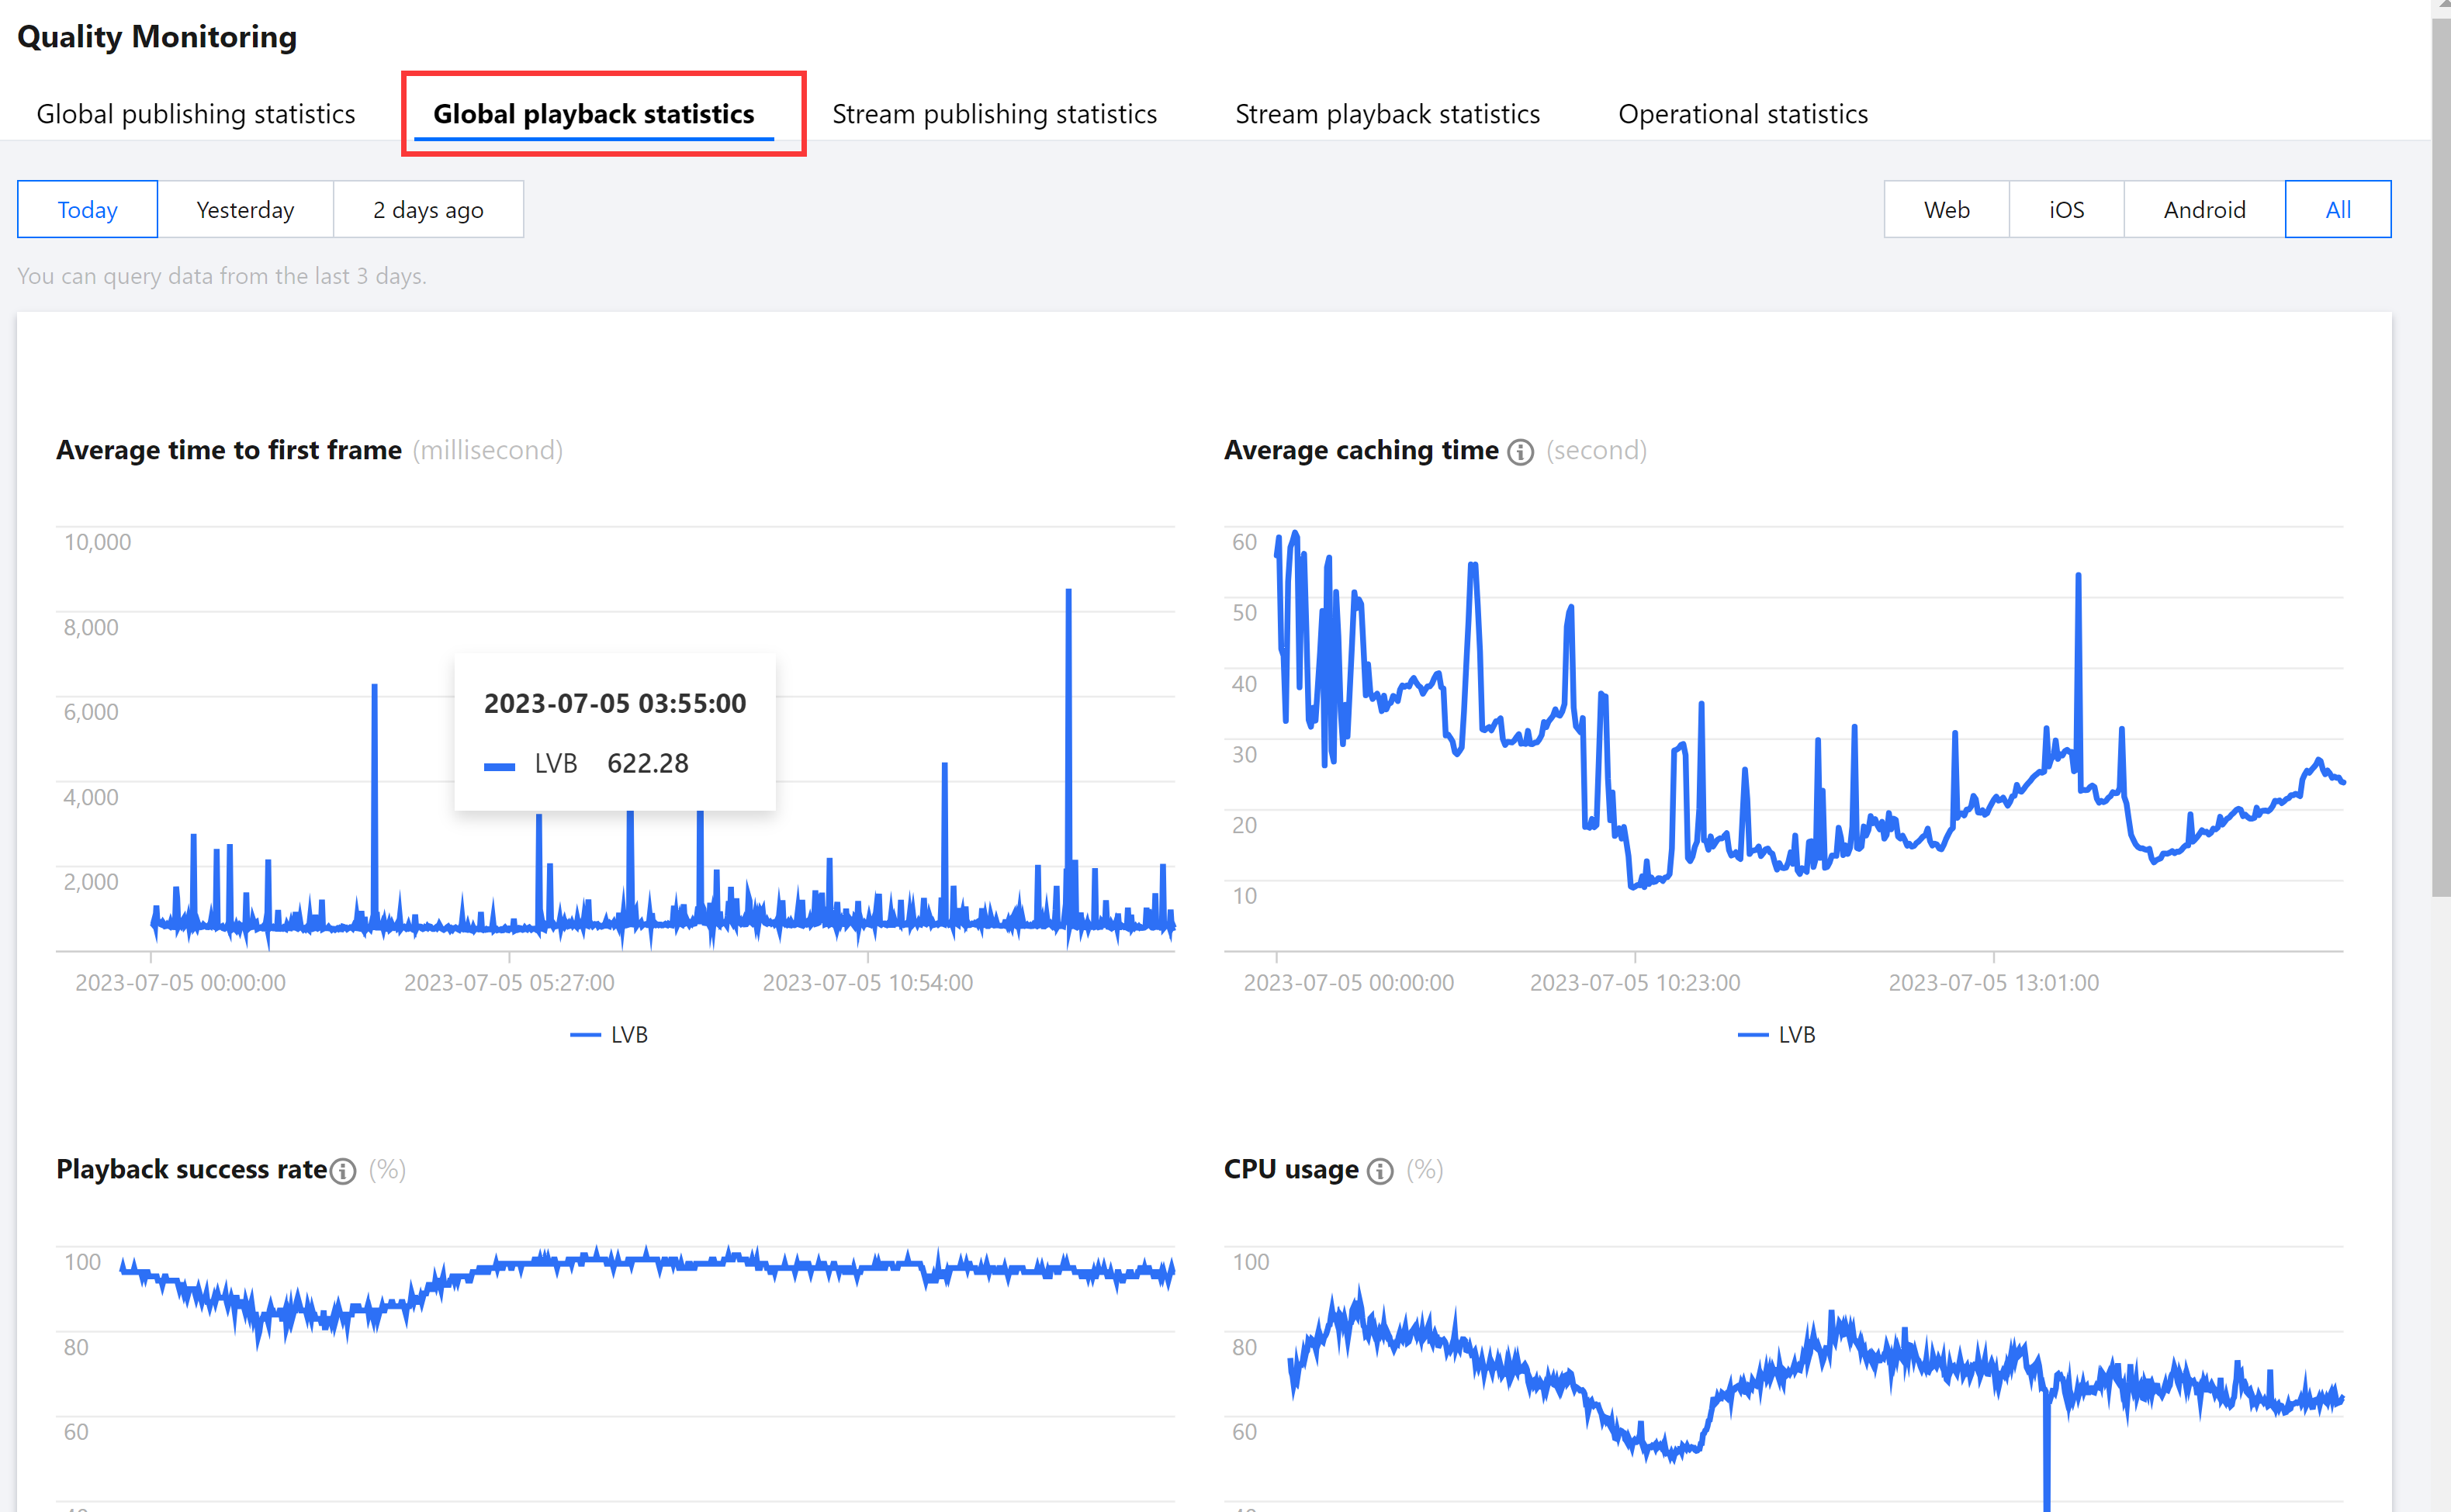Open Global publishing statistics tab
This screenshot has width=2451, height=1512.
pos(196,114)
